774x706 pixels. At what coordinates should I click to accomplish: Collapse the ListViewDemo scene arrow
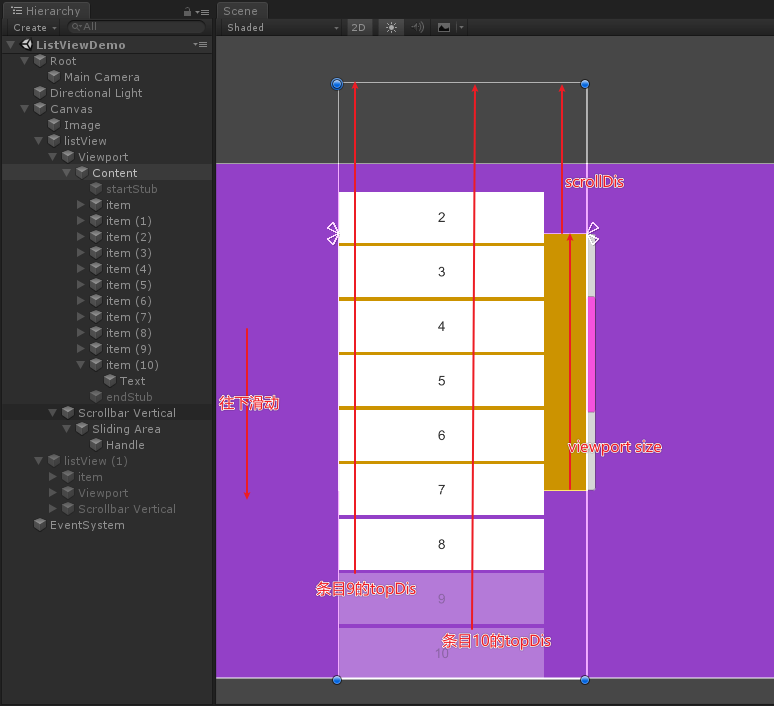(10, 45)
